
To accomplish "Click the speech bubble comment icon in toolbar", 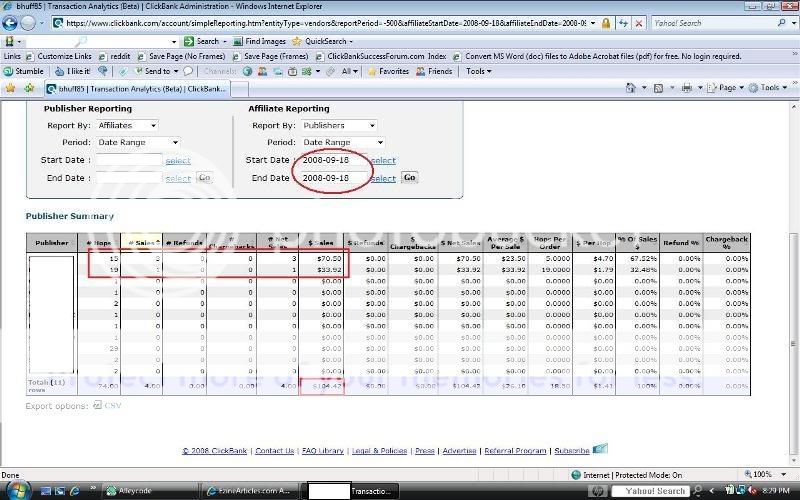I will 188,71.
